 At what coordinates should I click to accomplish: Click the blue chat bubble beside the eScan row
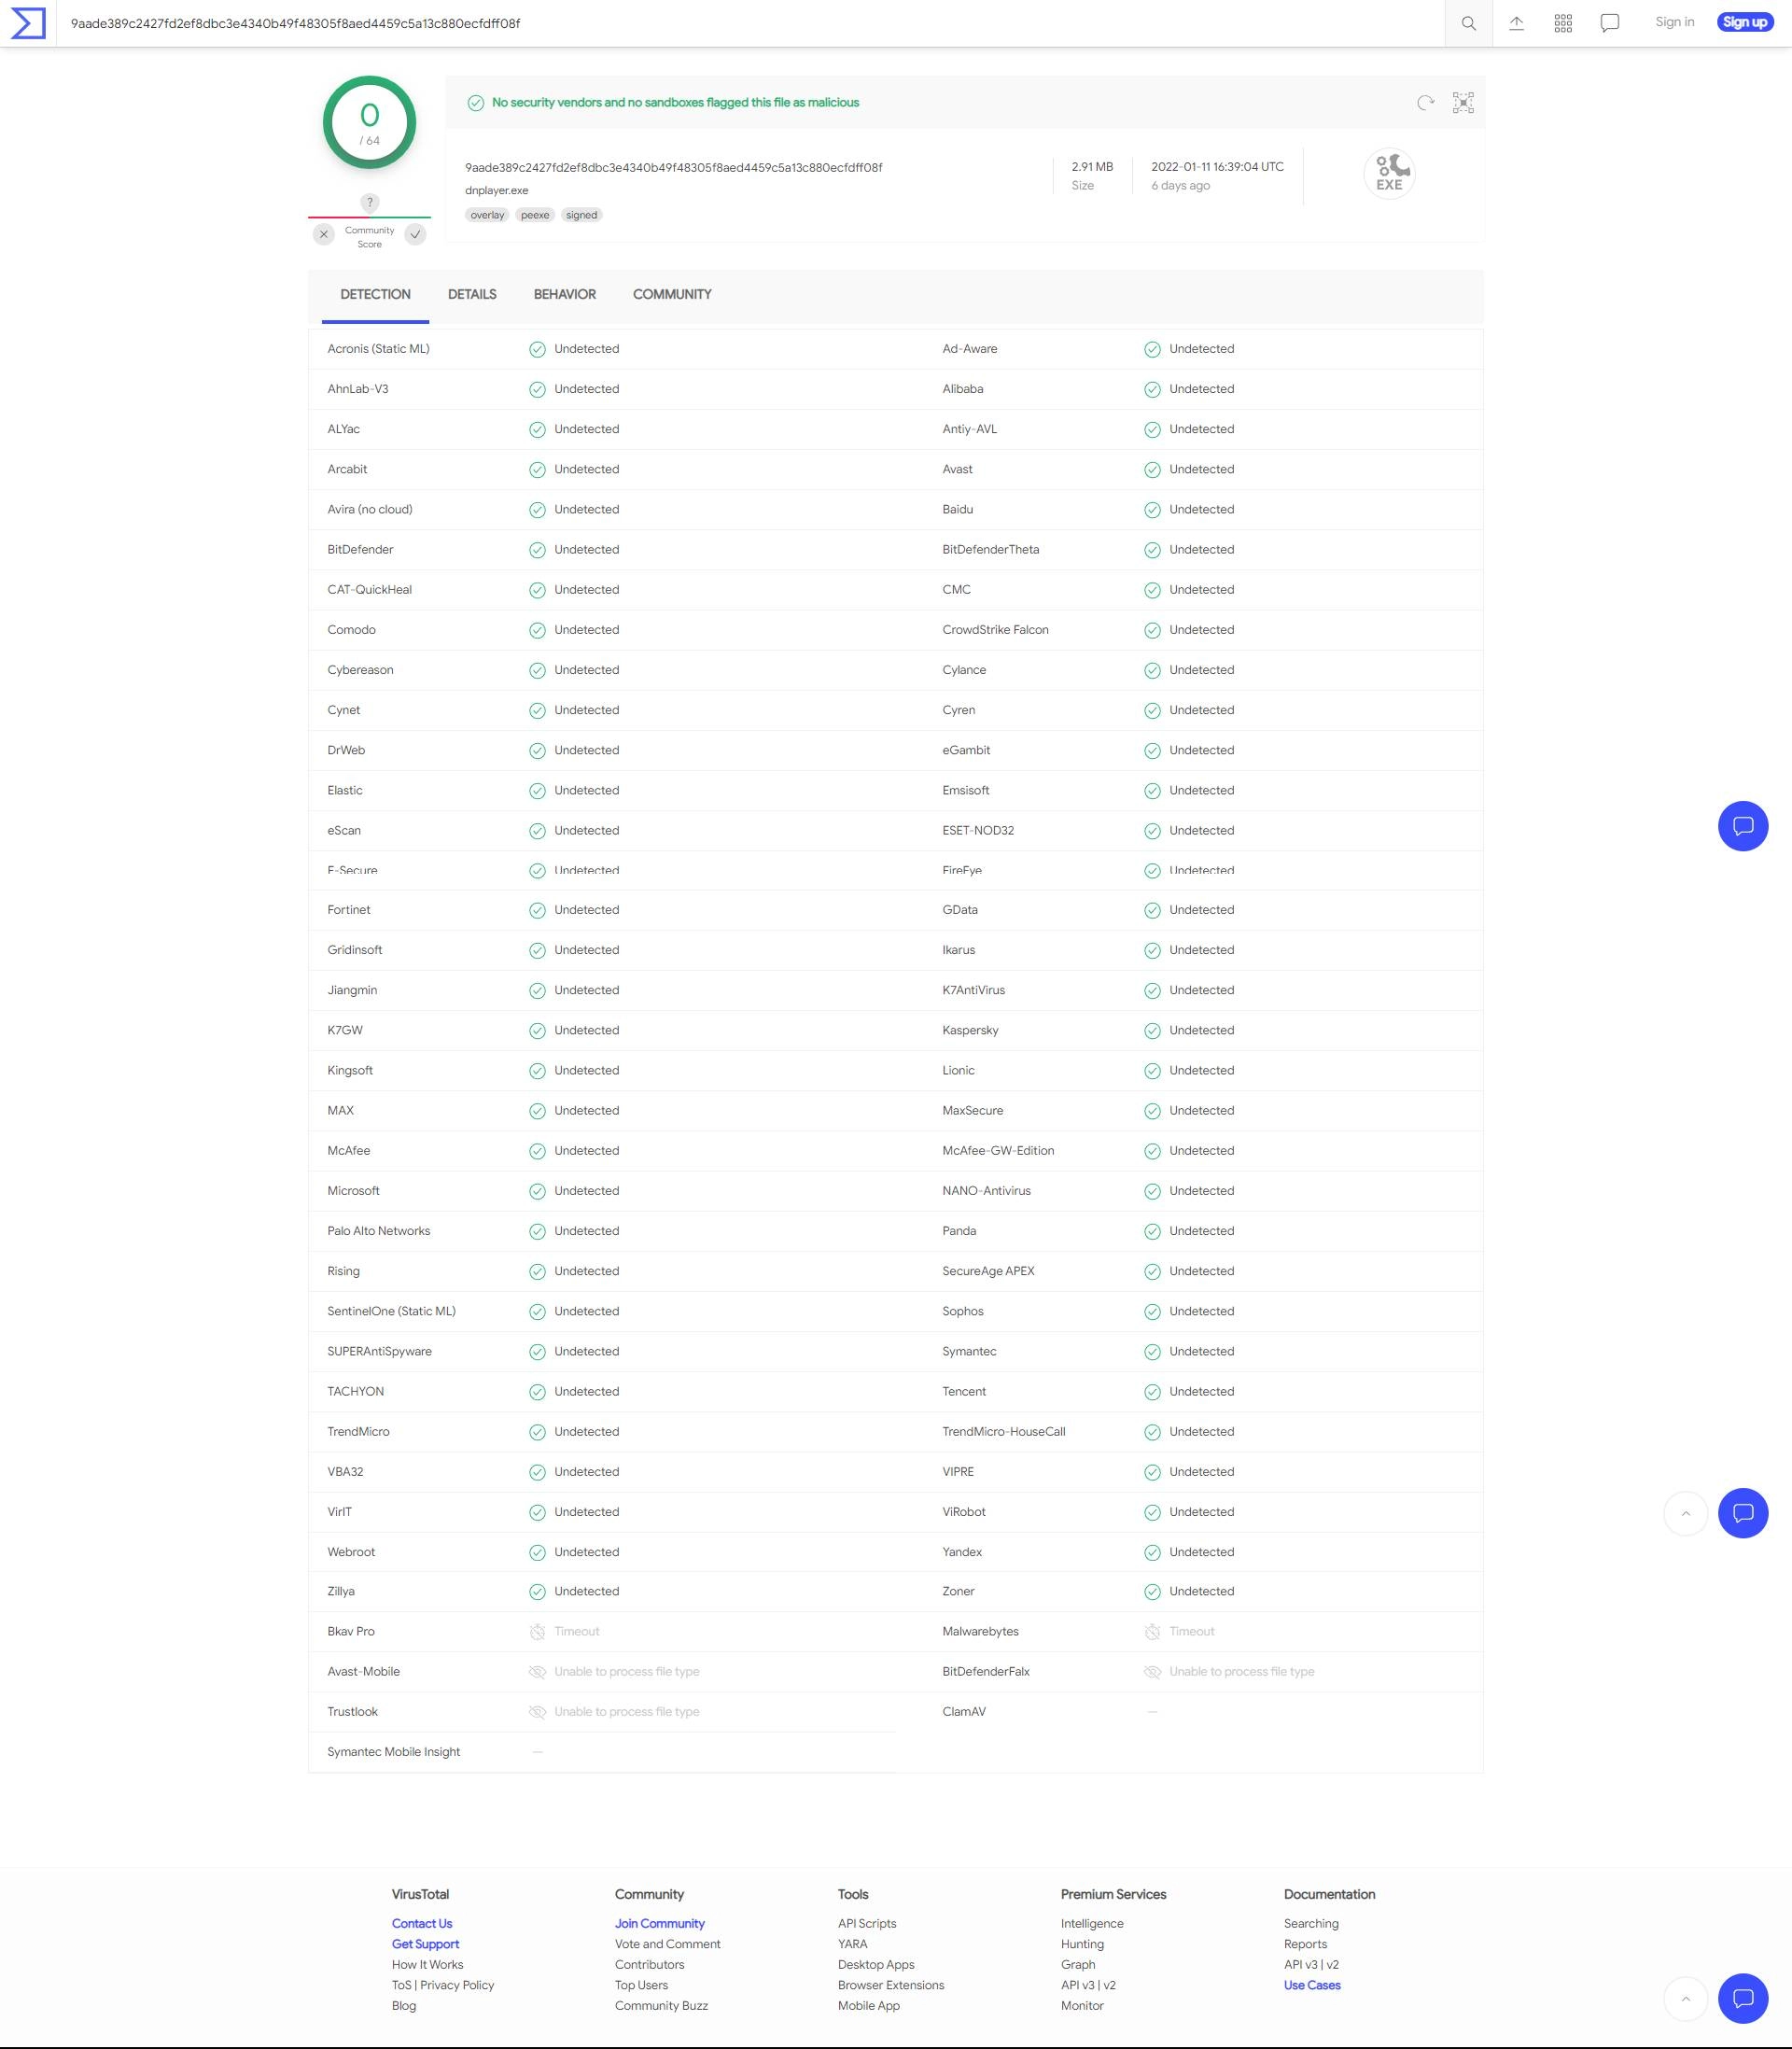[1743, 826]
